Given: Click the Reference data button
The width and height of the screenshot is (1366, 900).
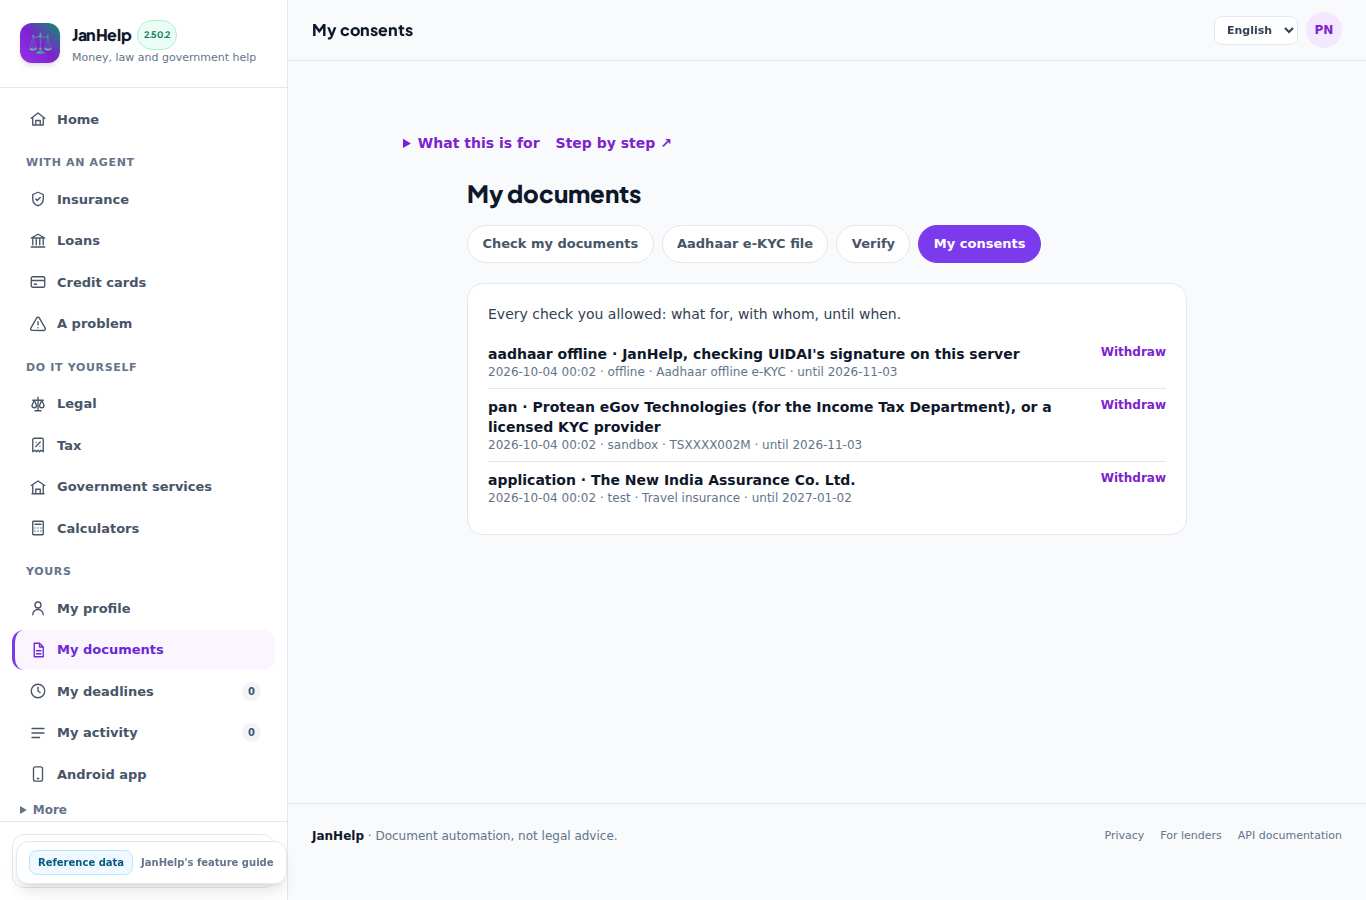Looking at the screenshot, I should tap(81, 862).
